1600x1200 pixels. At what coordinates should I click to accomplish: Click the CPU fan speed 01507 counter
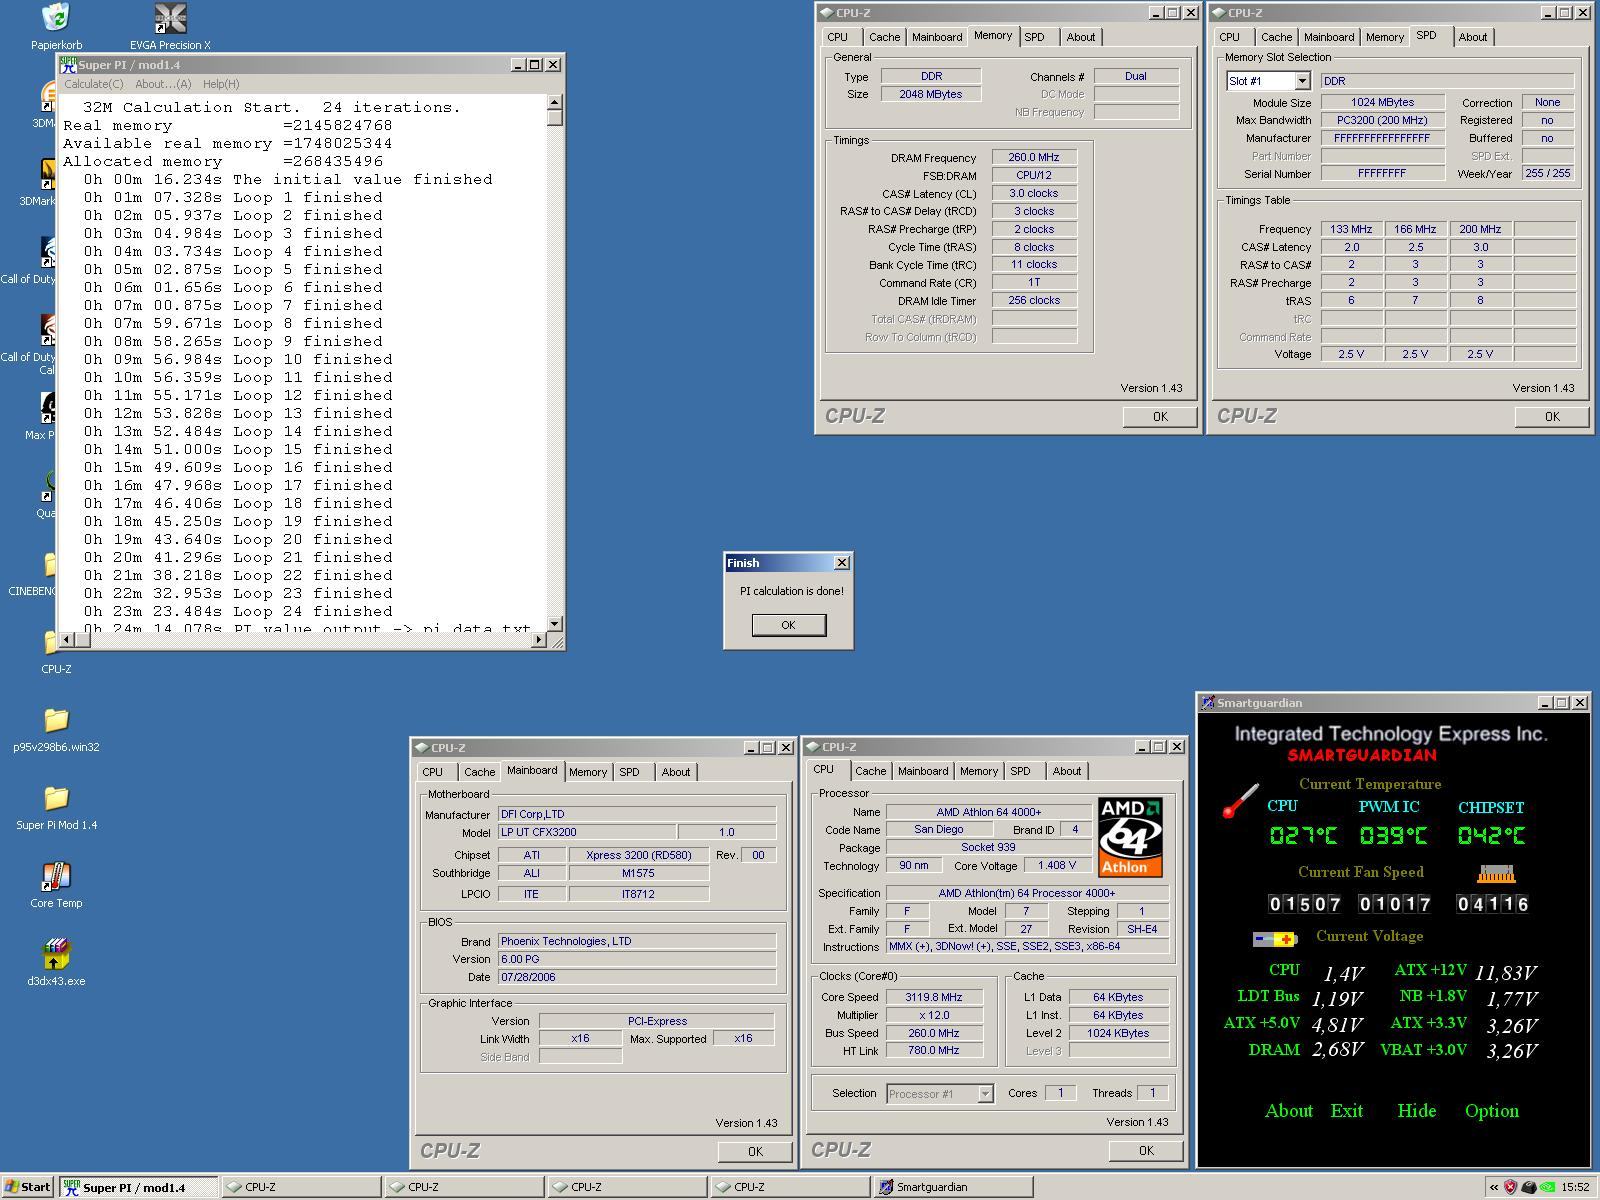[x=1305, y=904]
